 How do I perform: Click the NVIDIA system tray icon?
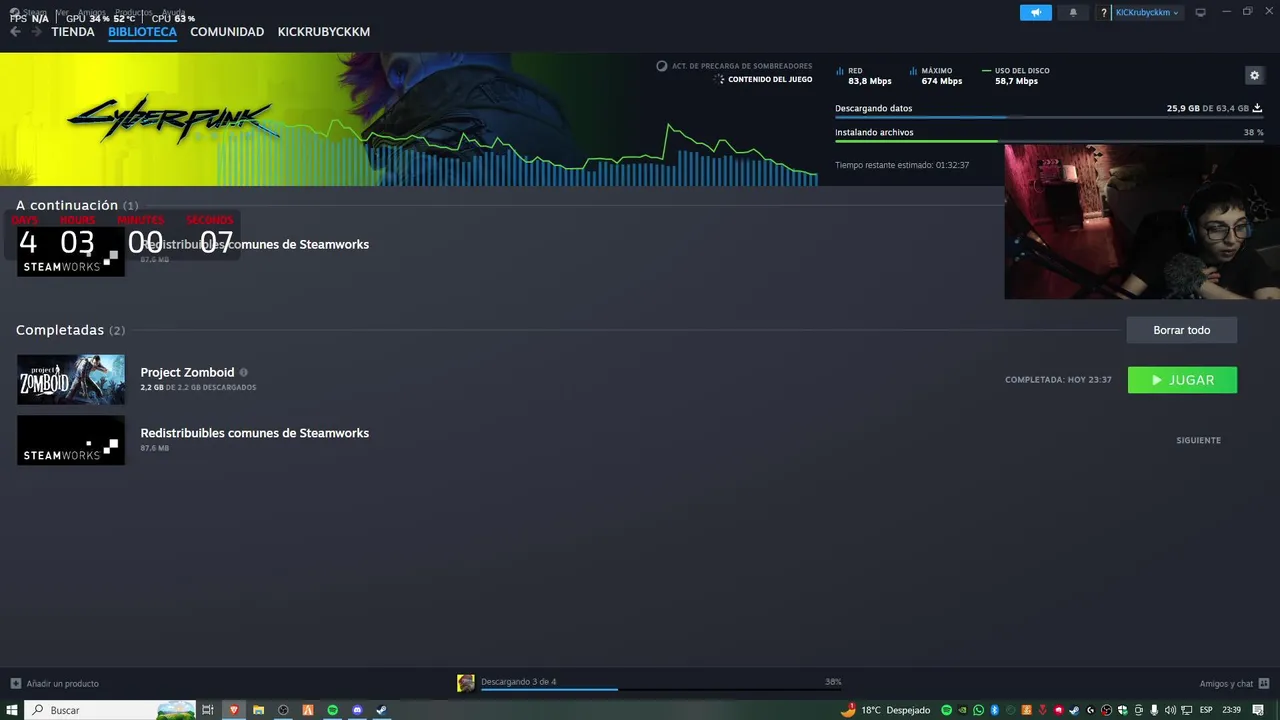click(x=962, y=710)
